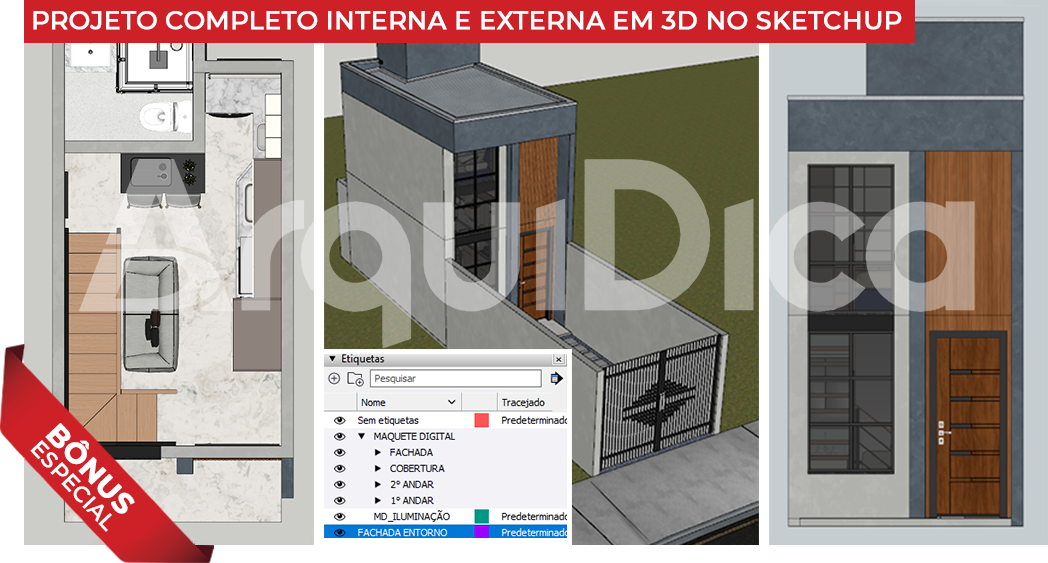Hide the Sem etiquetas tag

click(340, 421)
